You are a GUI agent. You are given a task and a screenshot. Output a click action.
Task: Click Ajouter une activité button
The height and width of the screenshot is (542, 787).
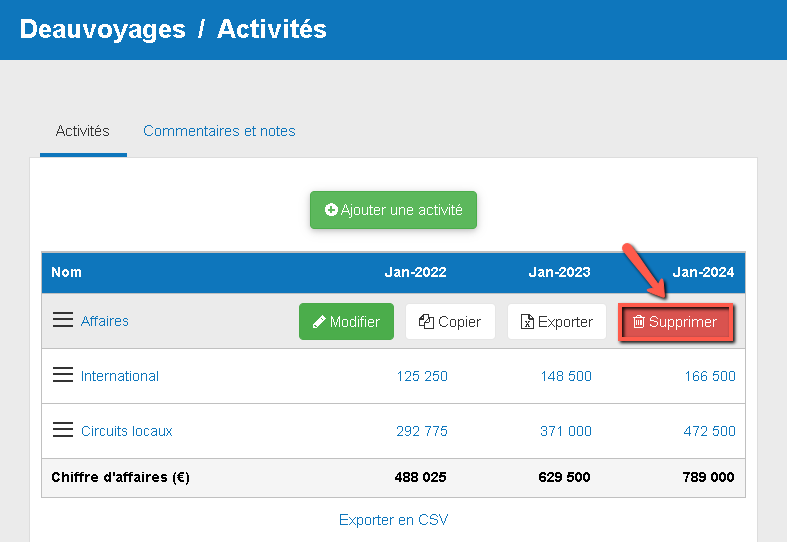click(x=393, y=210)
